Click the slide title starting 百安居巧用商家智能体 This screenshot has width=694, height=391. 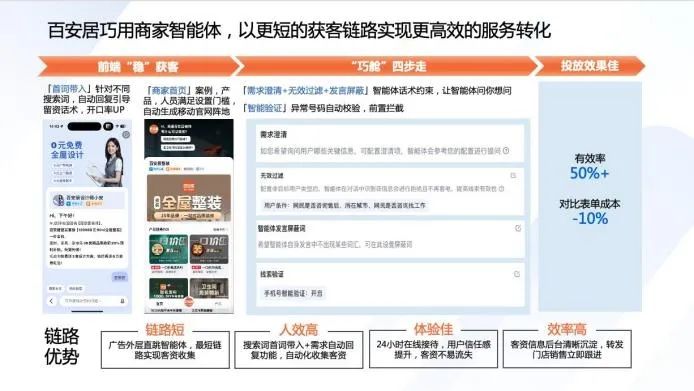click(x=299, y=30)
